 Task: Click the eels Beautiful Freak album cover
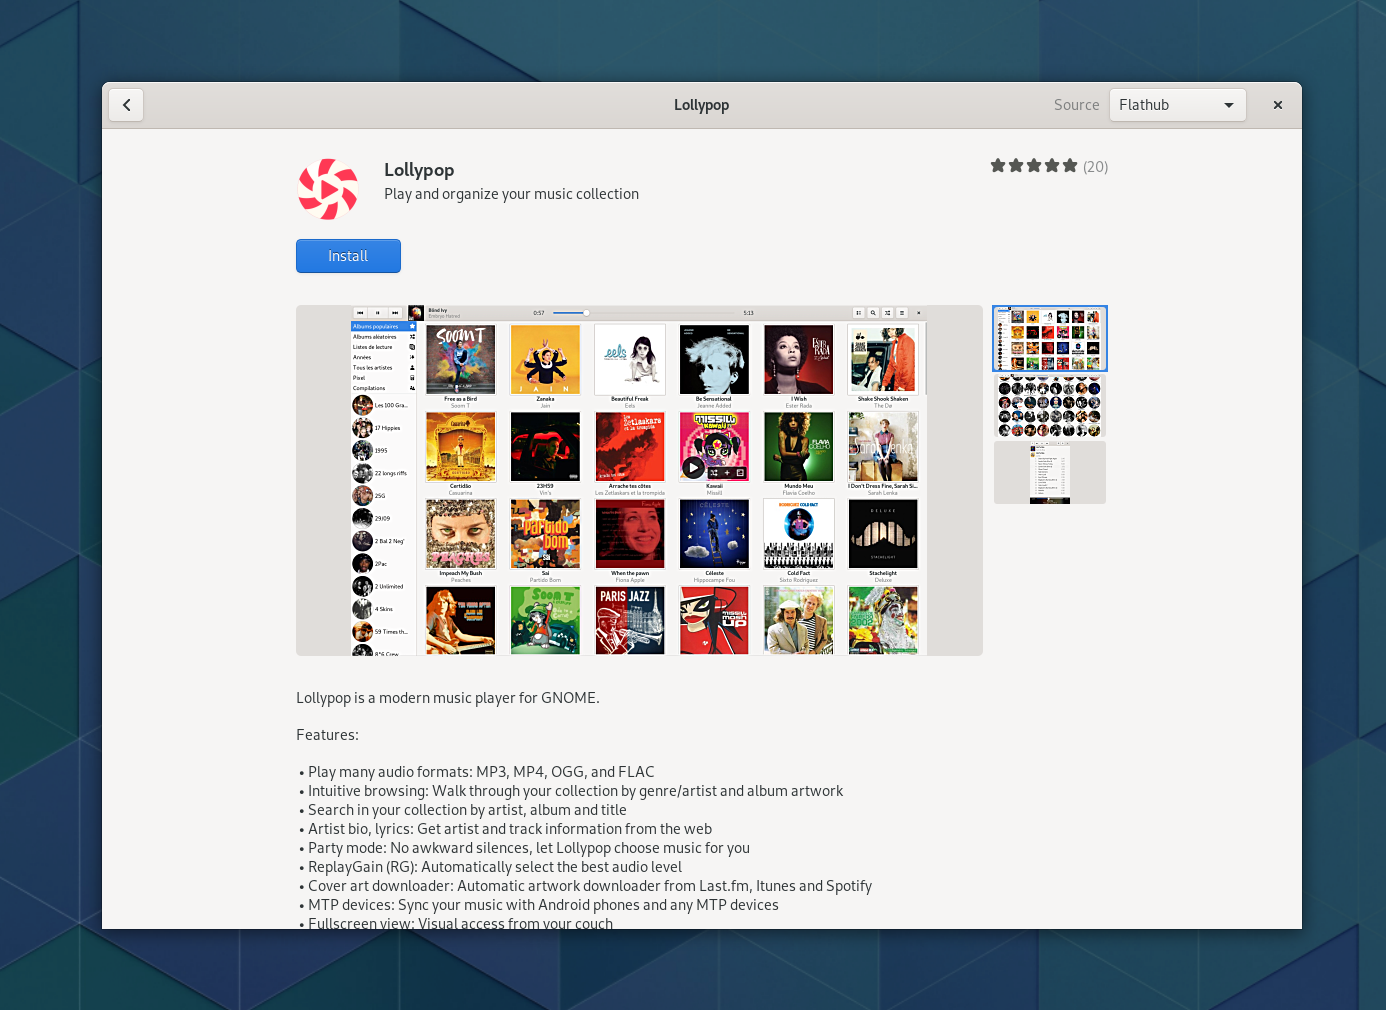click(x=630, y=359)
